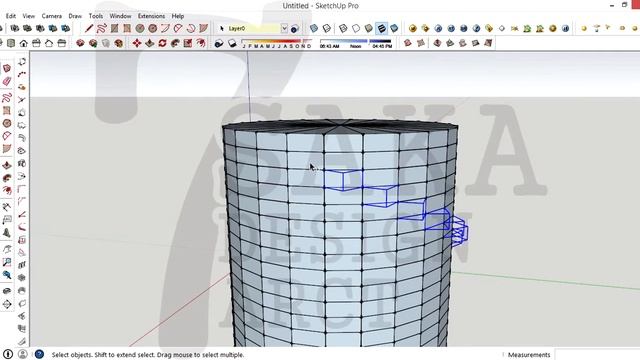Enable Wireframe face style
Screen dimensions: 640x360
point(343,29)
